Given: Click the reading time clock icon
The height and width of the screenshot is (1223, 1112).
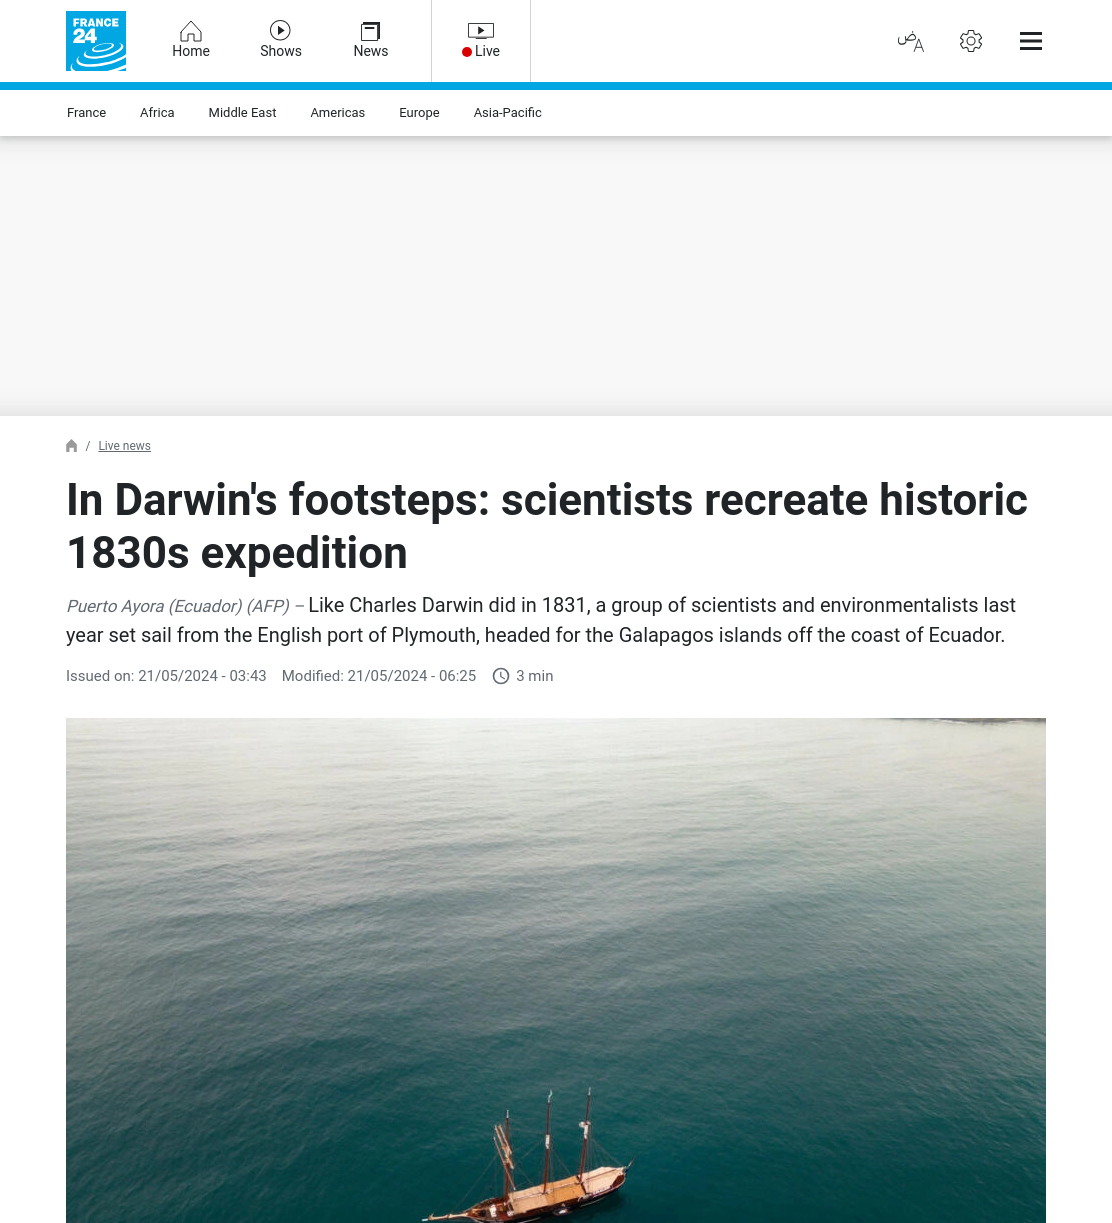Looking at the screenshot, I should [501, 676].
